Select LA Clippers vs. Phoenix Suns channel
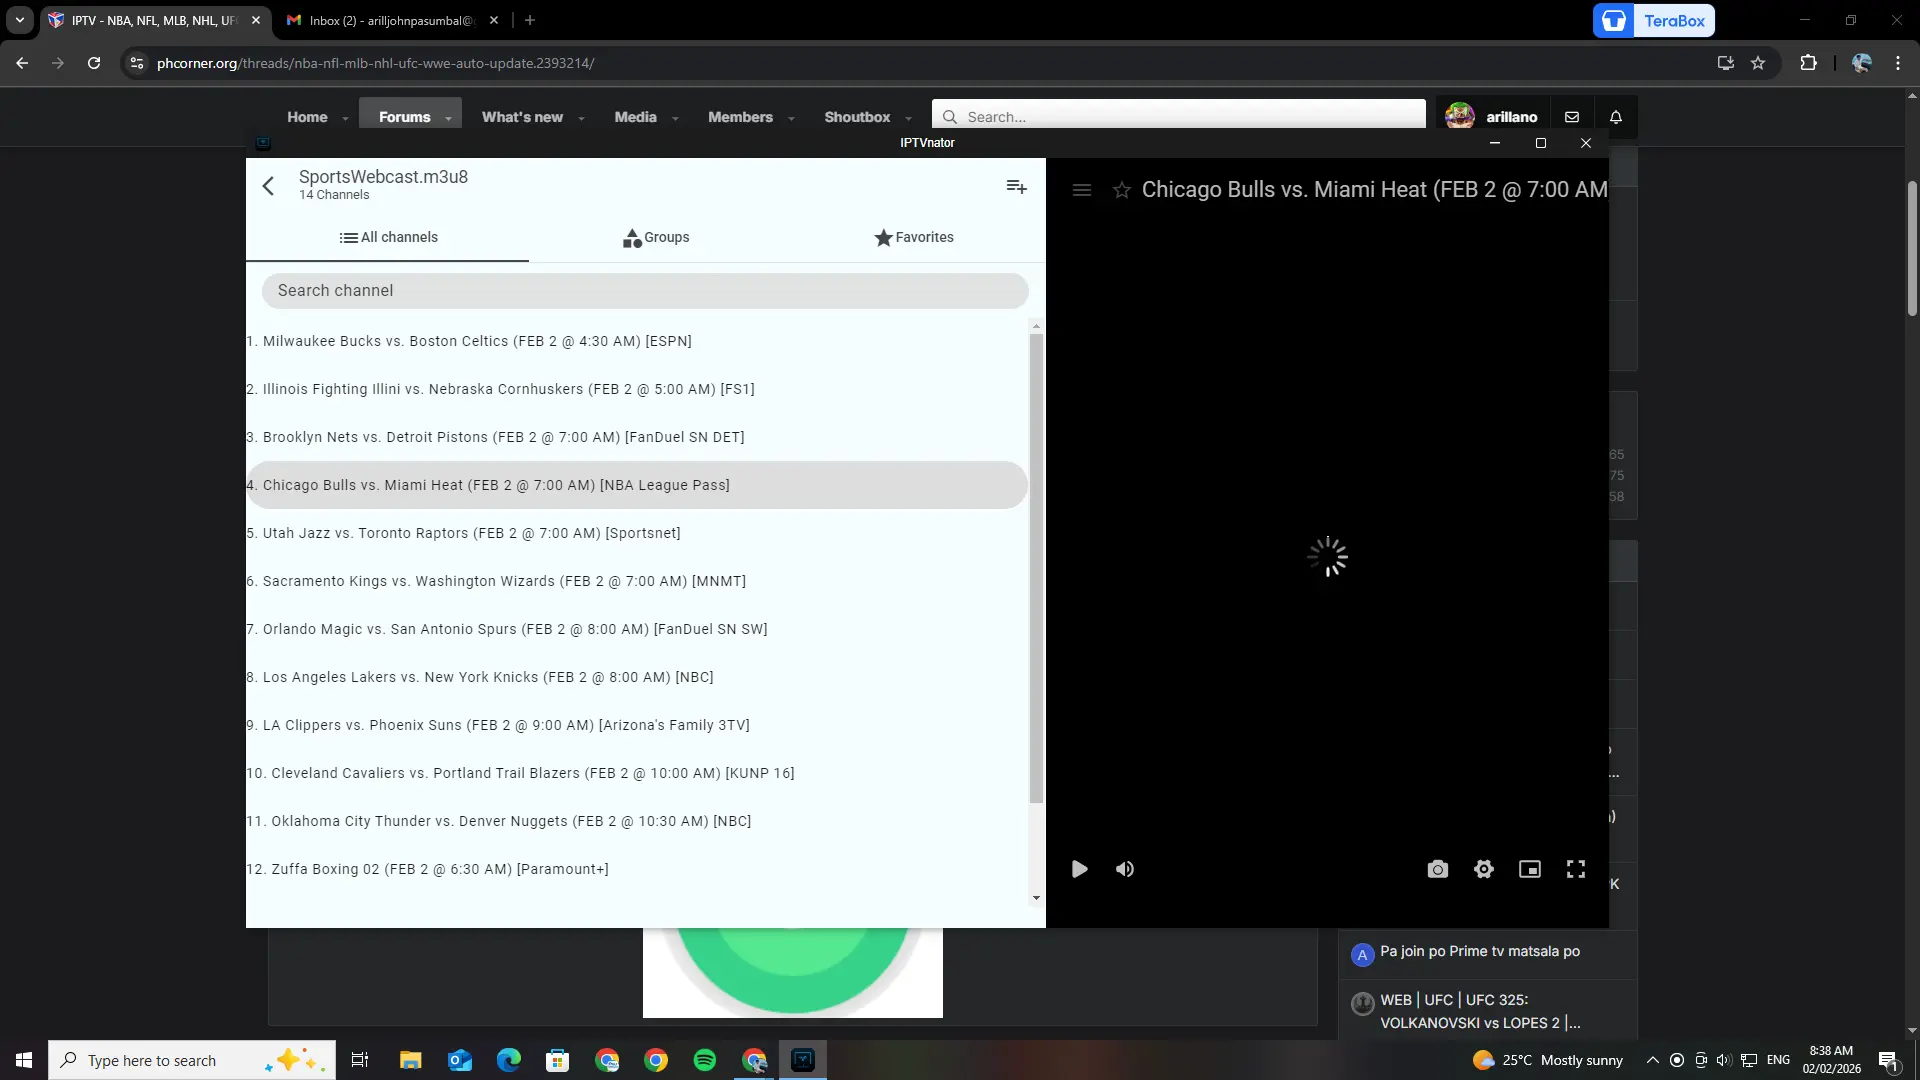 tap(637, 725)
